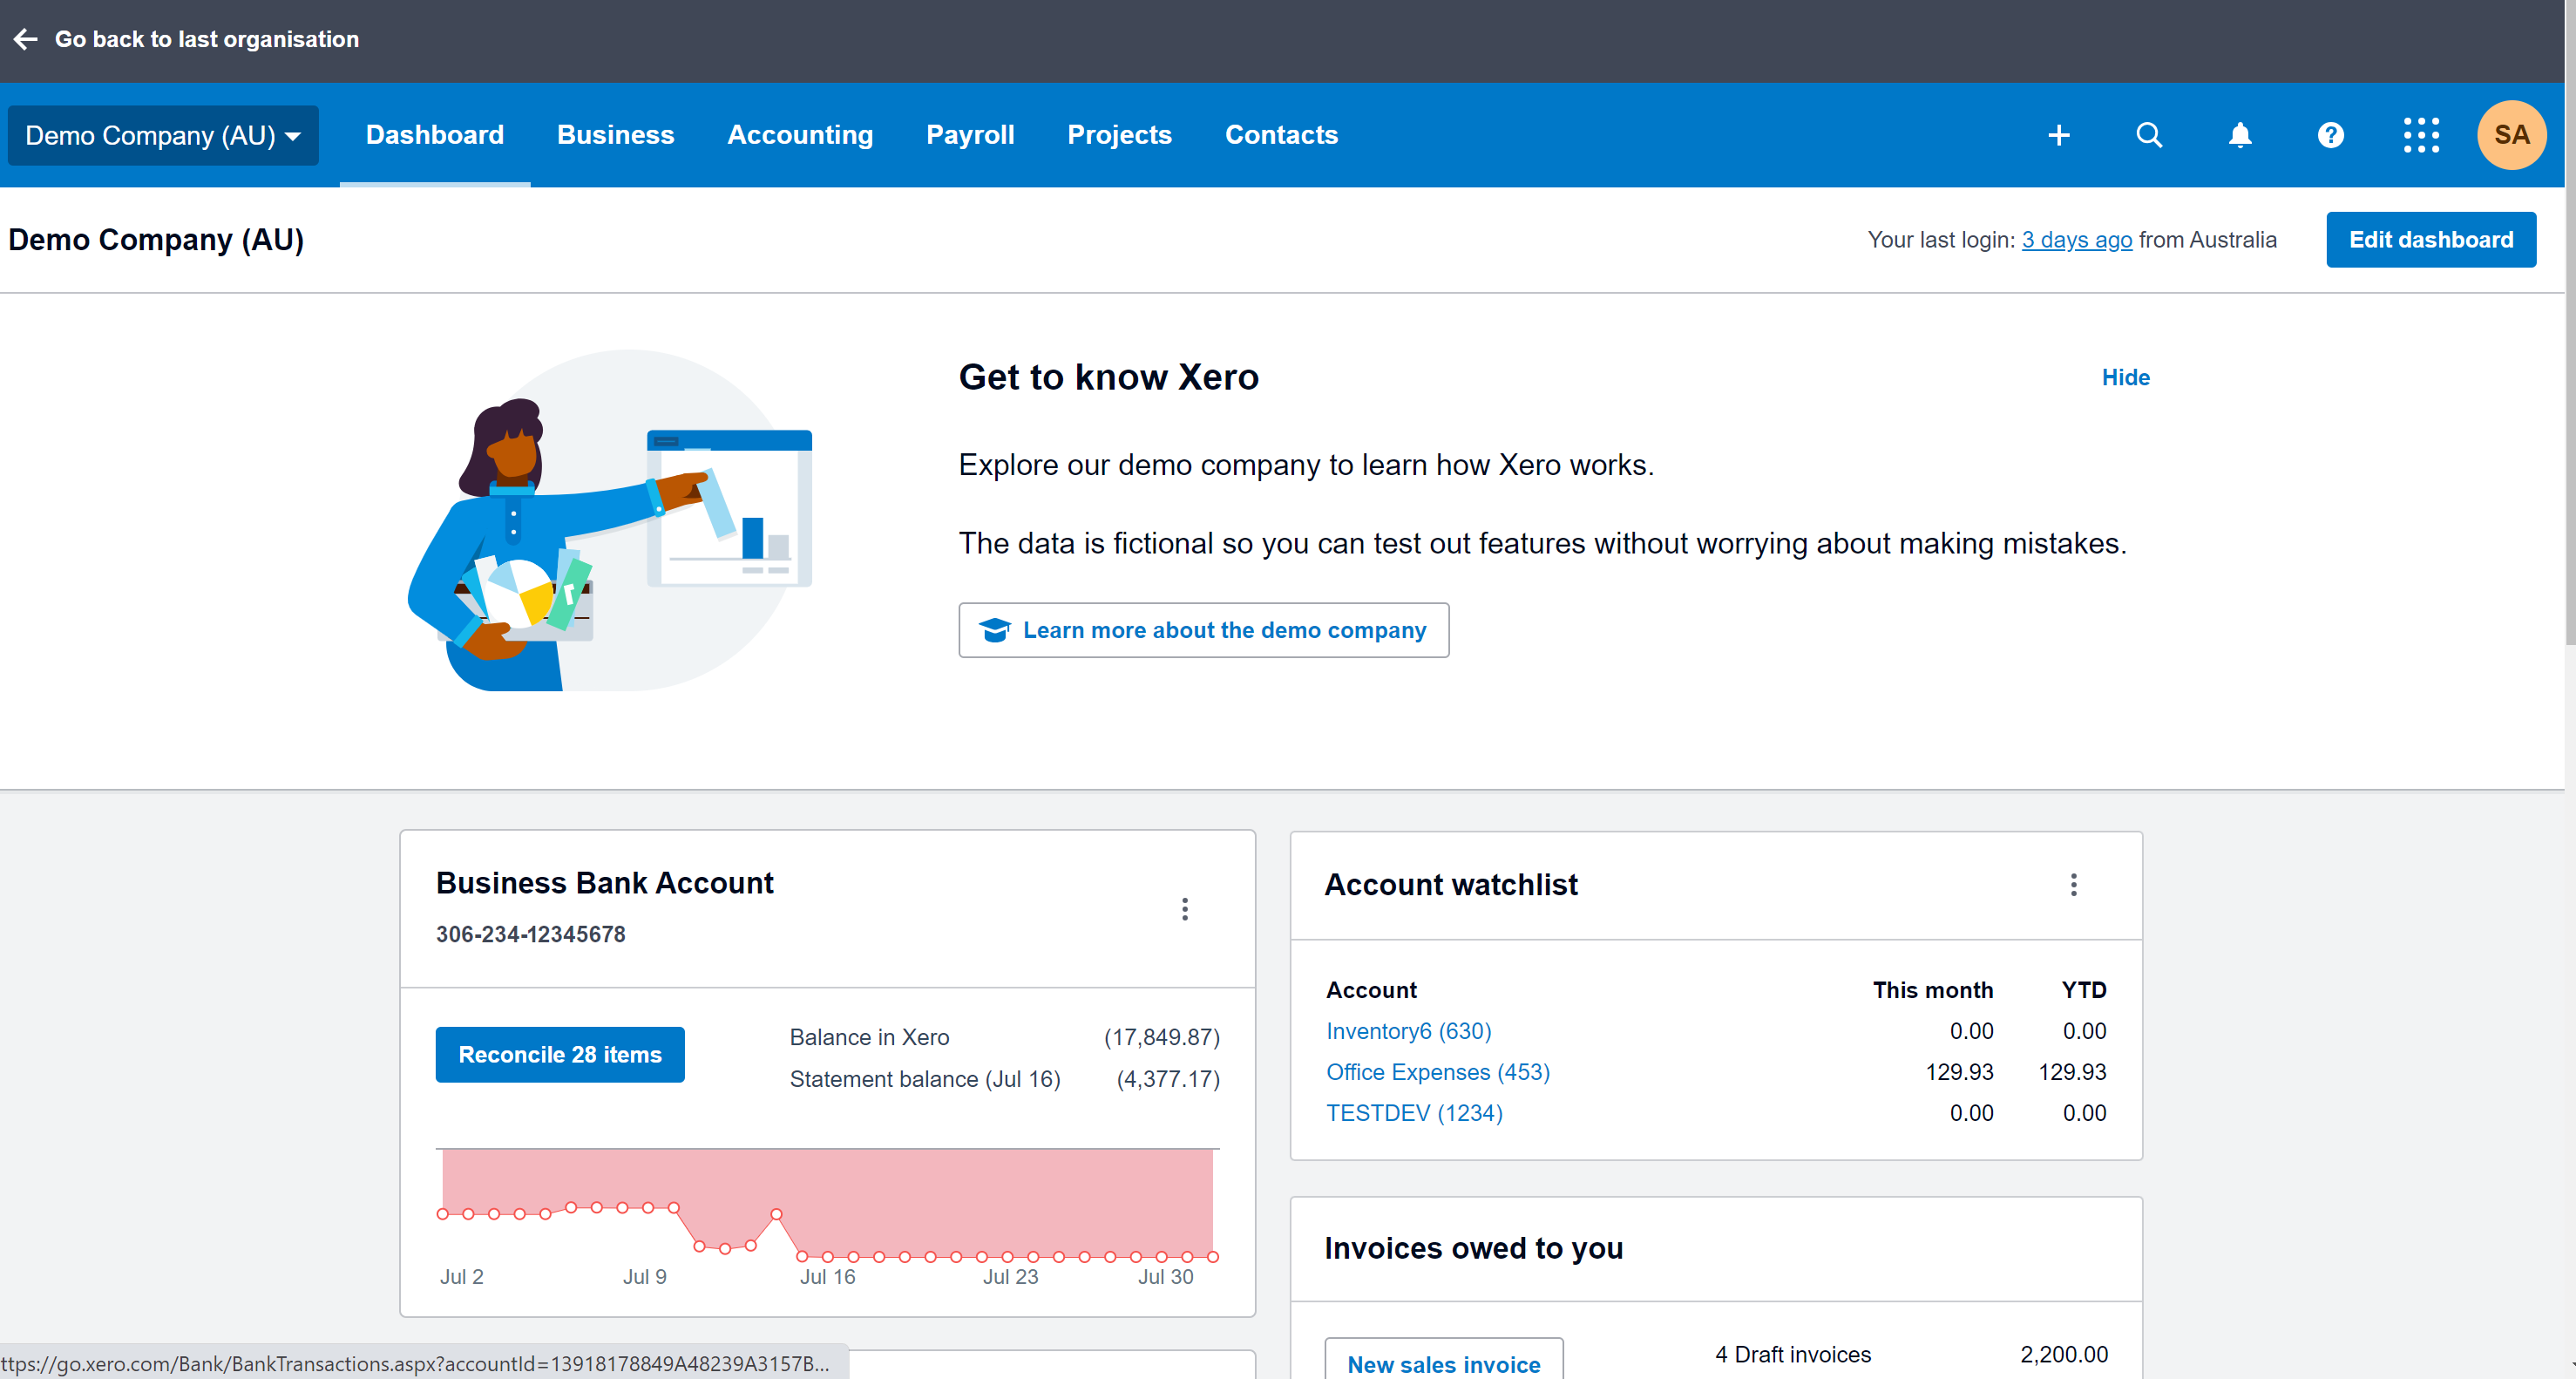Click the Demo Company illustration image

pyautogui.click(x=610, y=520)
